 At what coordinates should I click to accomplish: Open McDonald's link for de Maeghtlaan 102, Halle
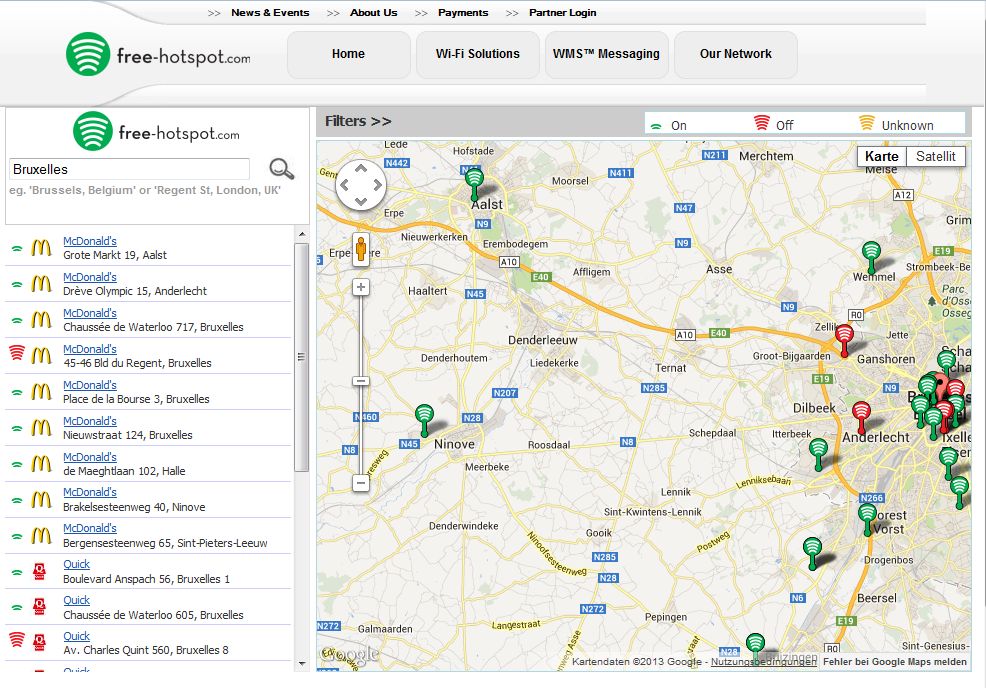coord(90,457)
